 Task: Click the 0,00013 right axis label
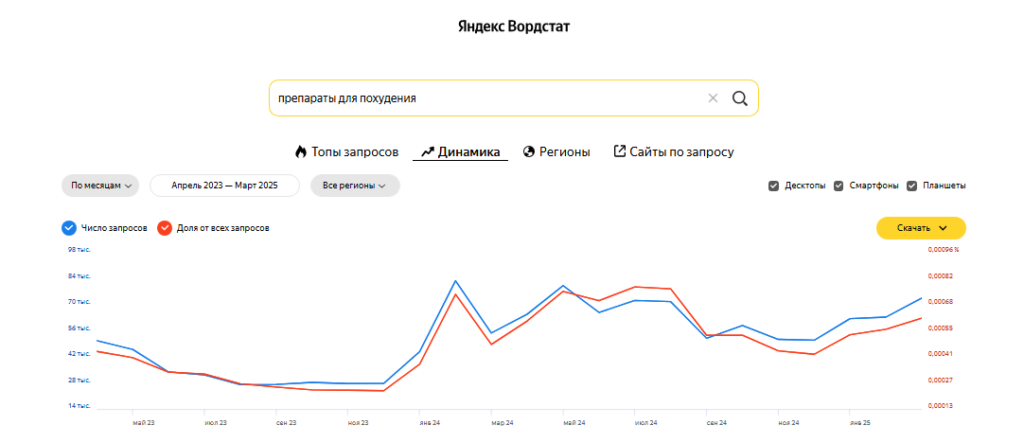tap(940, 406)
